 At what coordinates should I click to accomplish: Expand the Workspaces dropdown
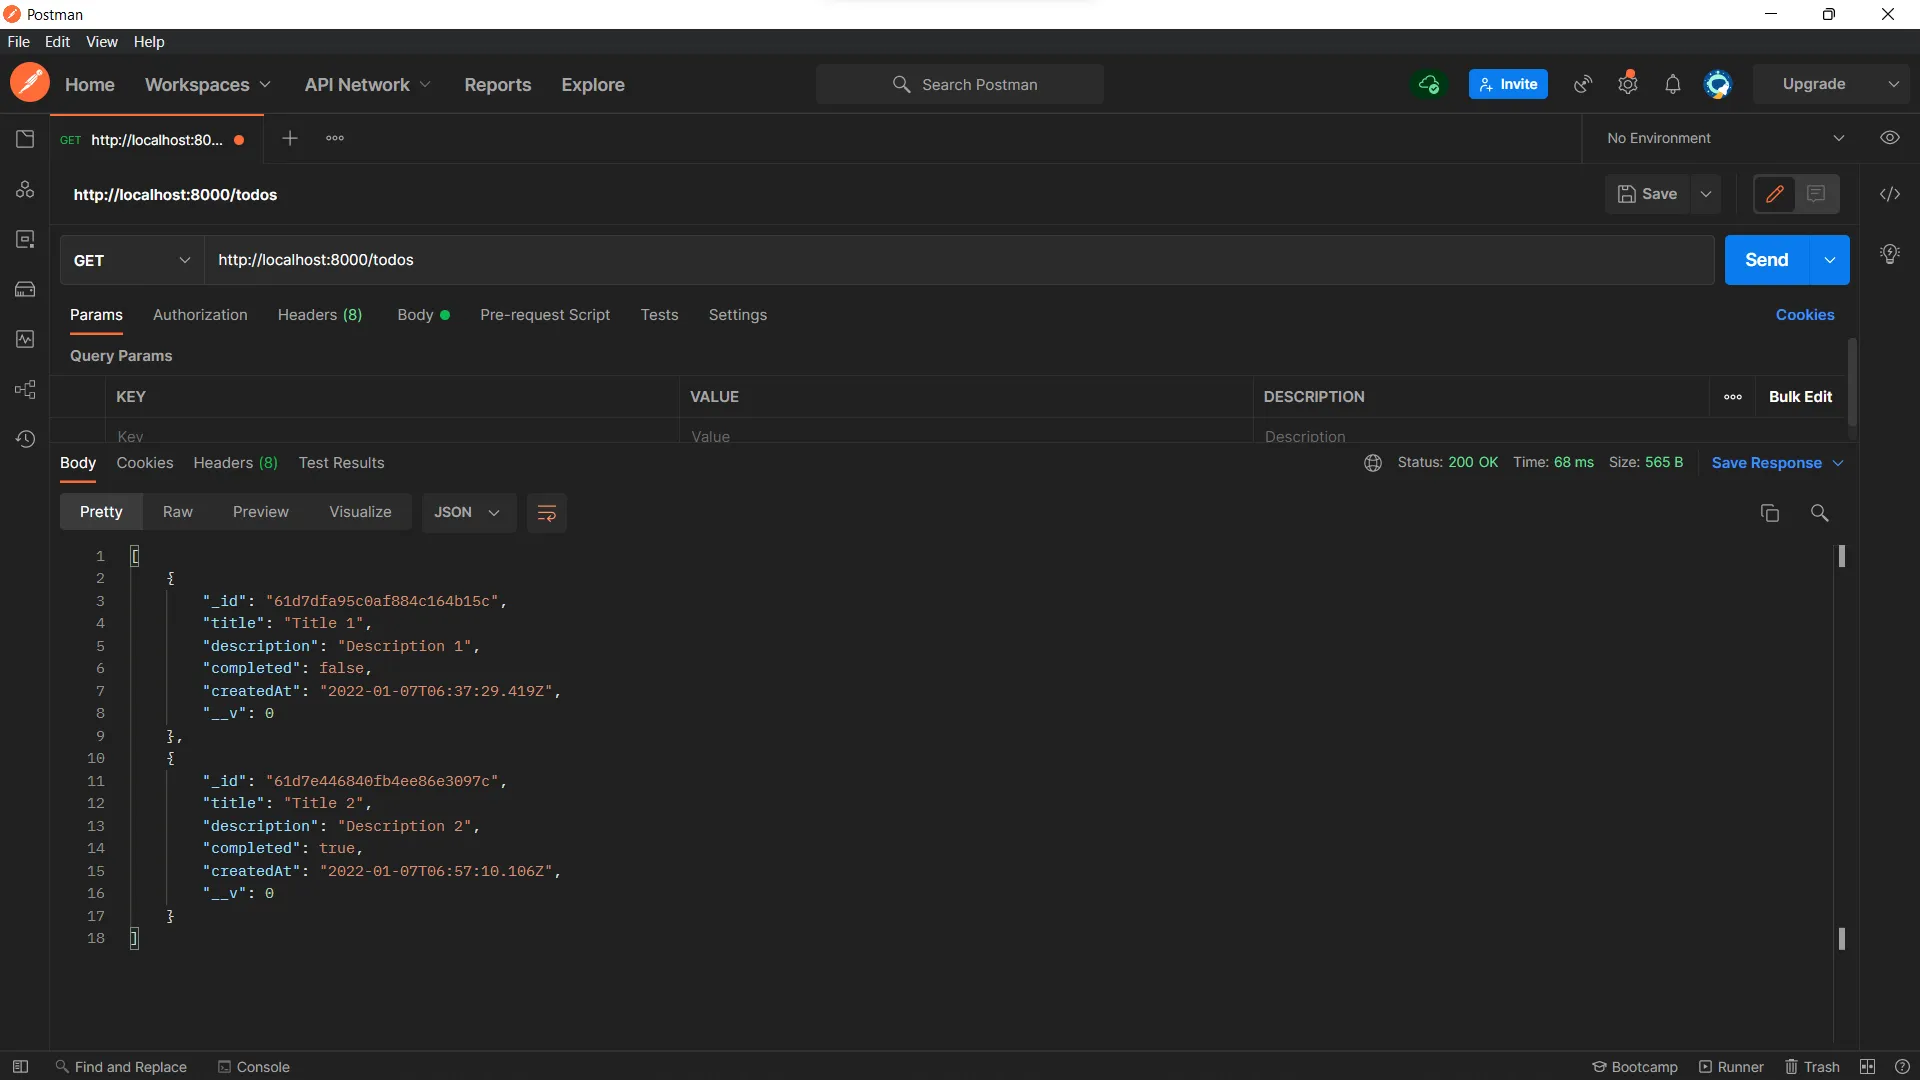click(208, 85)
